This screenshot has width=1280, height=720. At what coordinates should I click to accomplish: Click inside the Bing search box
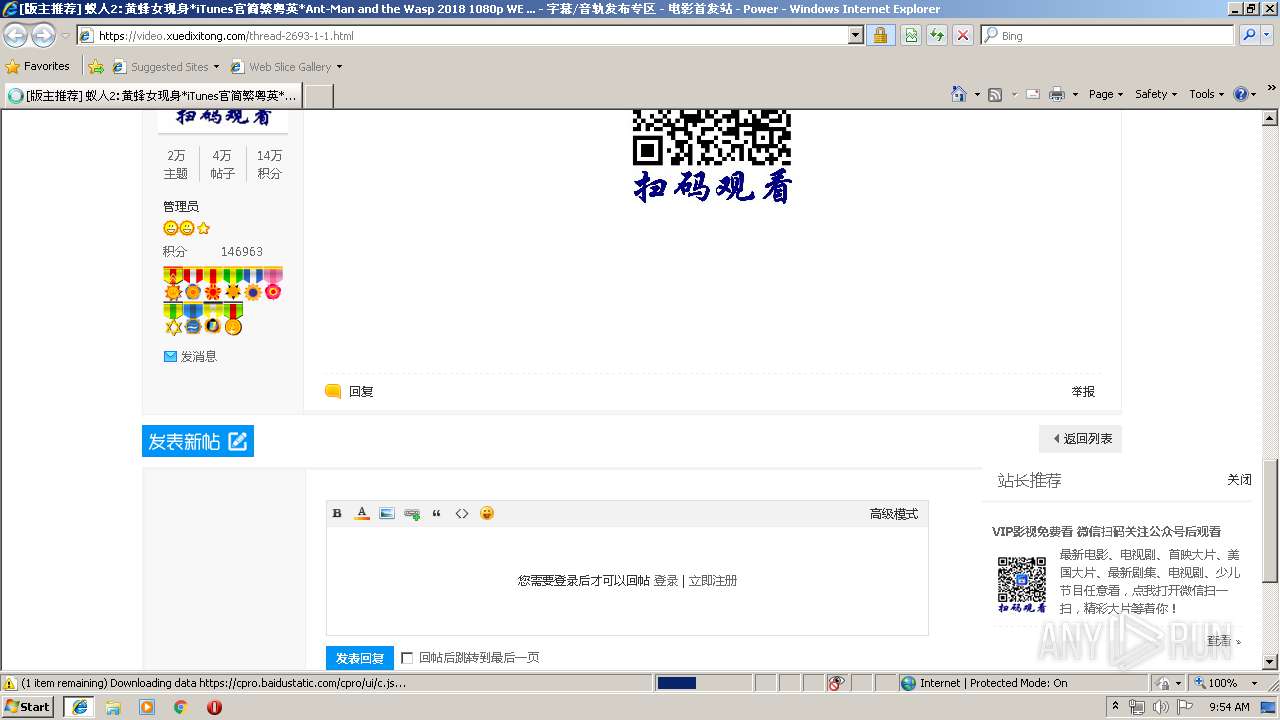click(1108, 35)
